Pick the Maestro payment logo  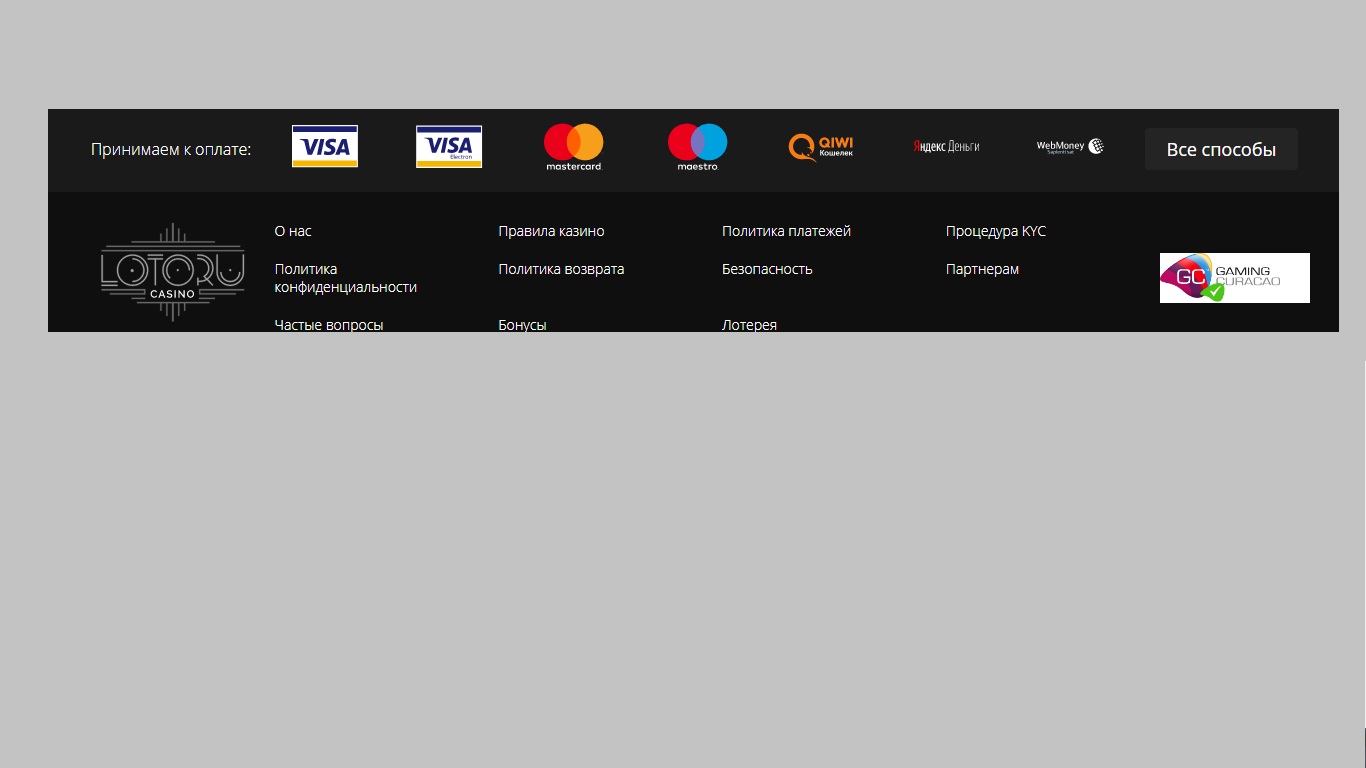[698, 147]
